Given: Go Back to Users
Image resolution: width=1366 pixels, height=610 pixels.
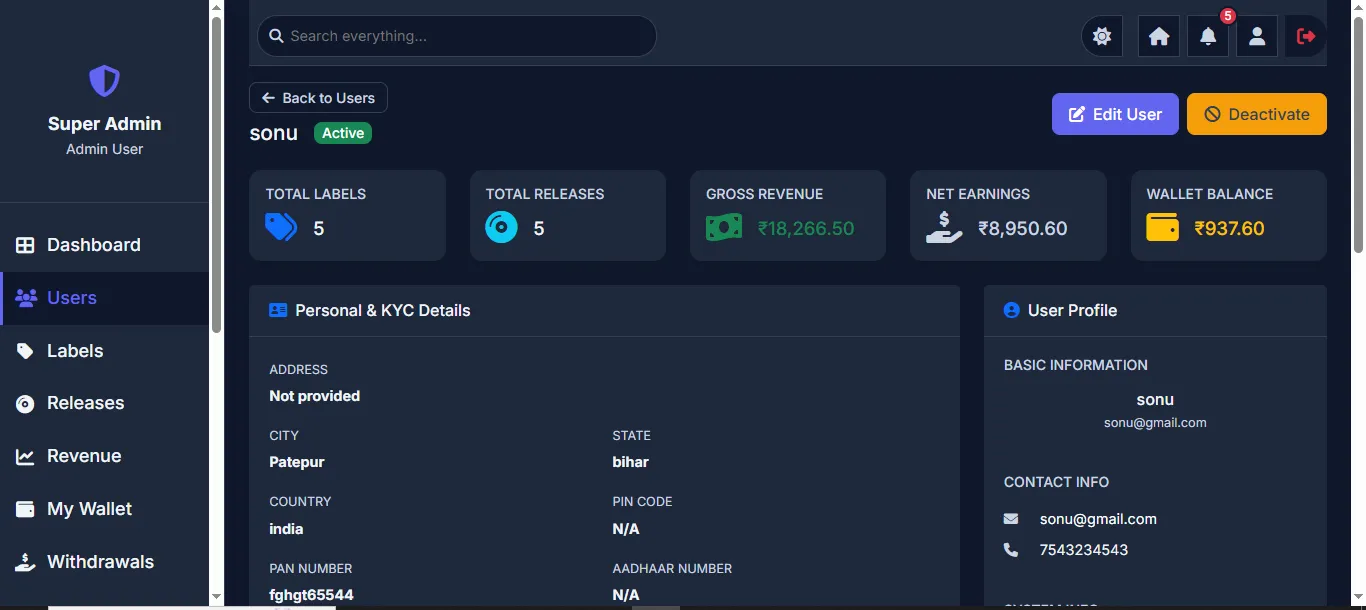Looking at the screenshot, I should (x=318, y=98).
